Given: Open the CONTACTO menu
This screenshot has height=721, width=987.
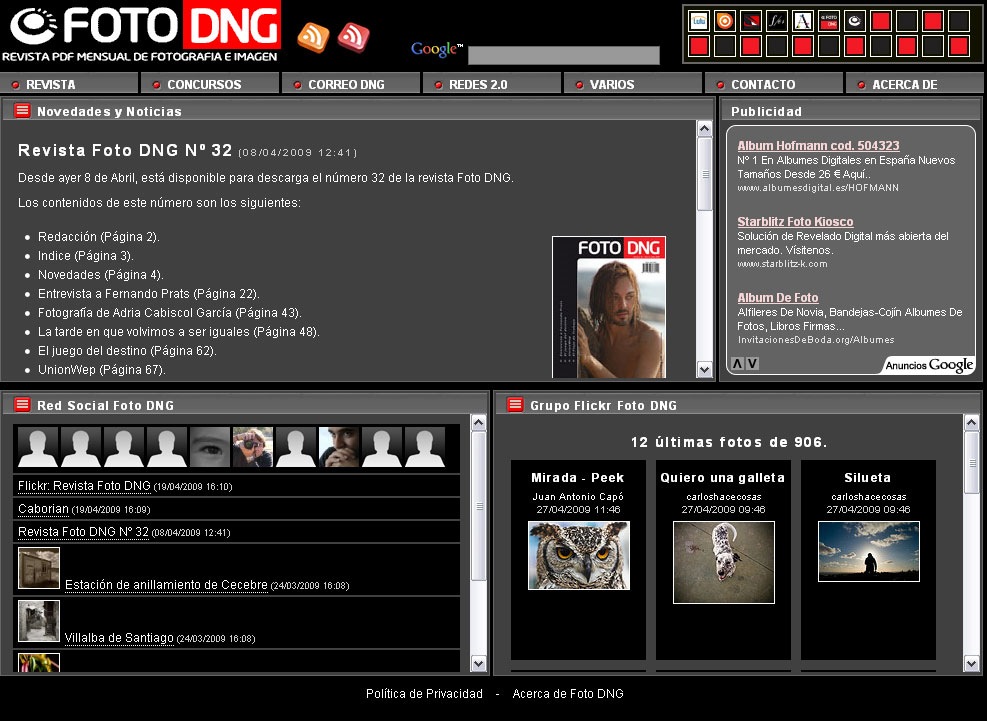Looking at the screenshot, I should [774, 84].
